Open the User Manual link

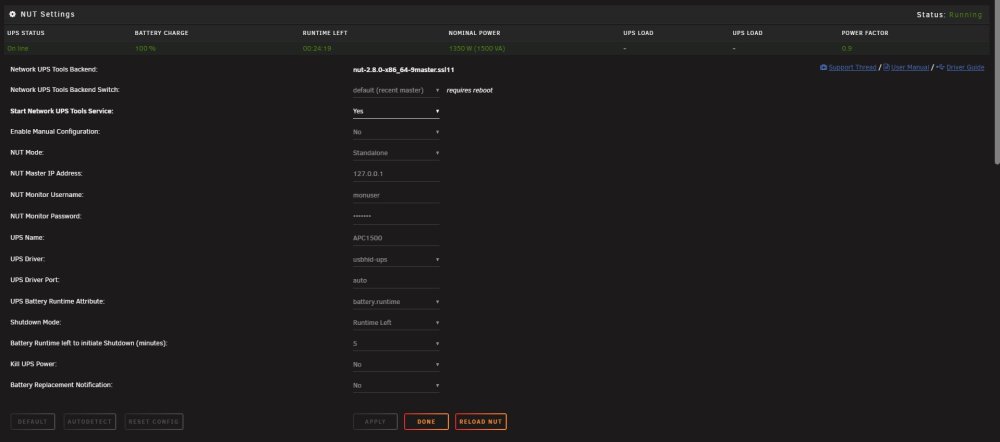pyautogui.click(x=909, y=68)
